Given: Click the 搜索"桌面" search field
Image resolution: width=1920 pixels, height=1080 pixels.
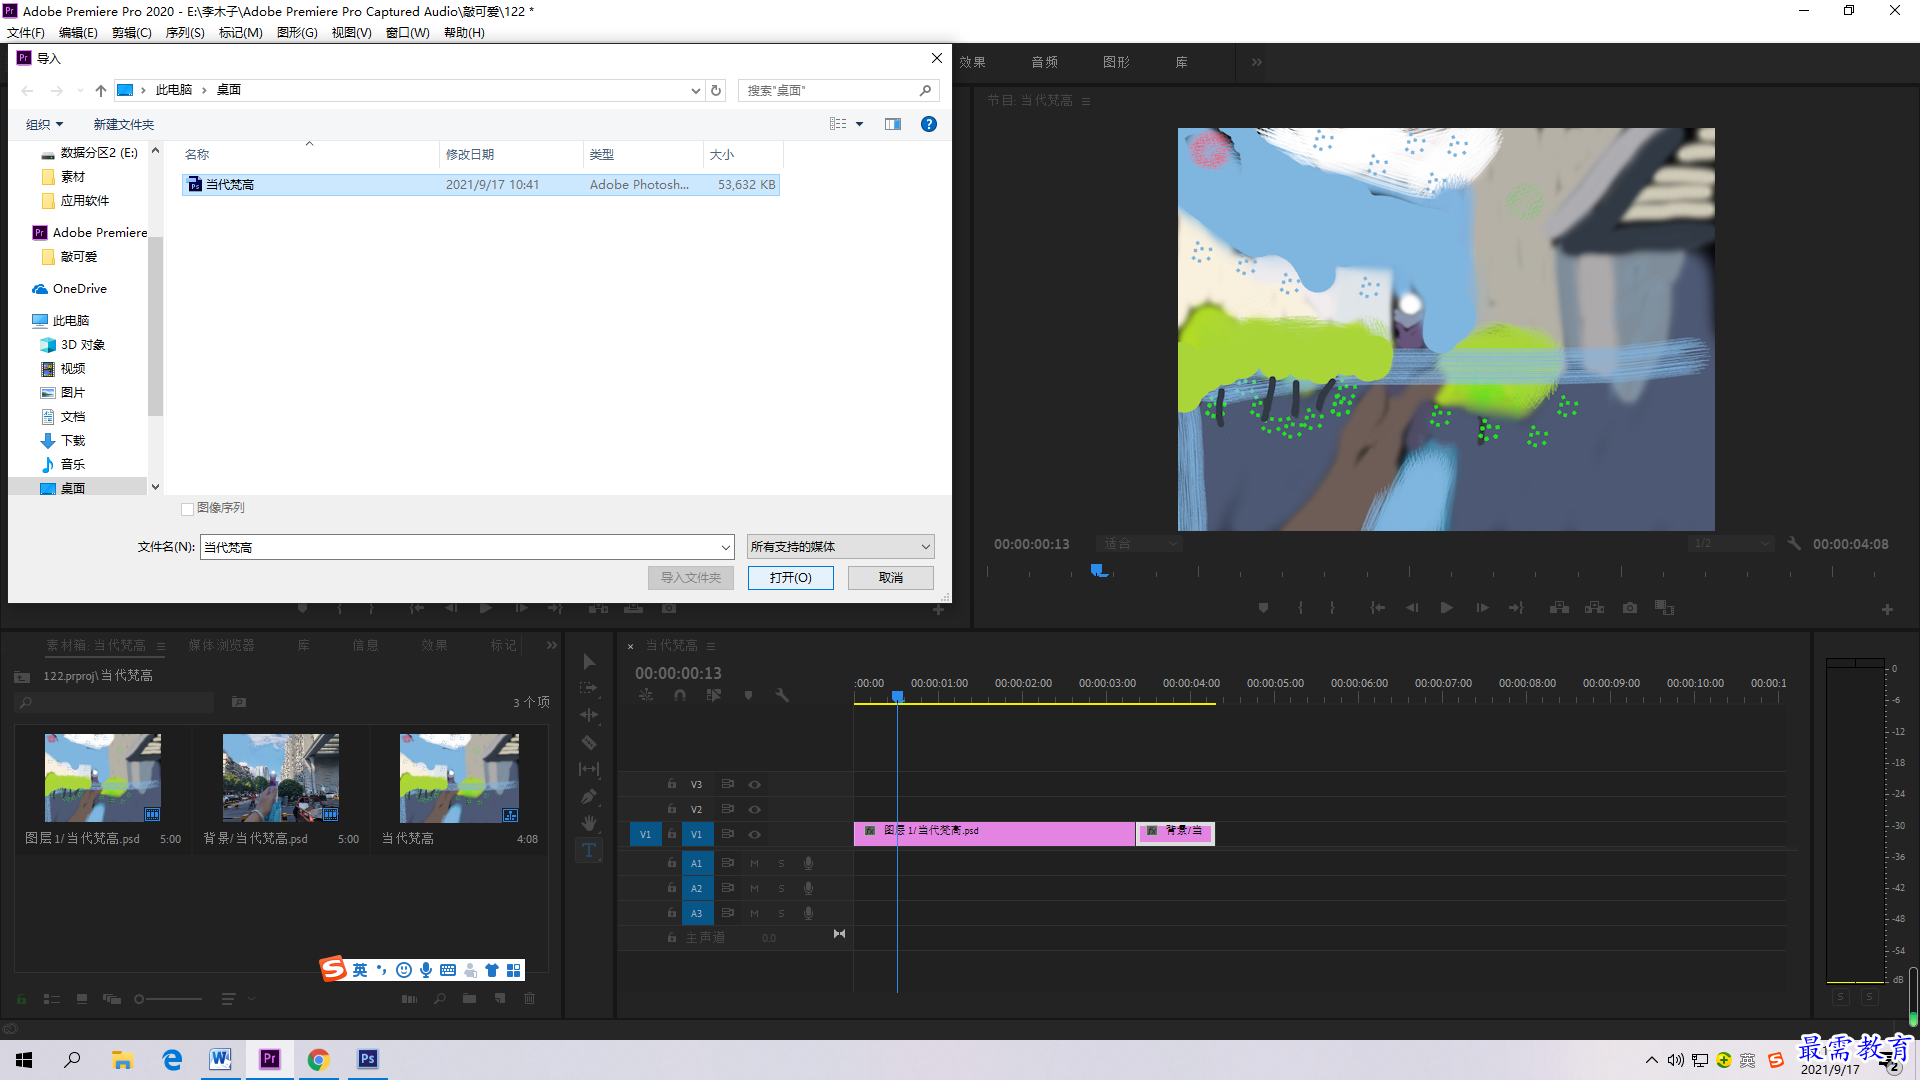Looking at the screenshot, I should click(838, 90).
